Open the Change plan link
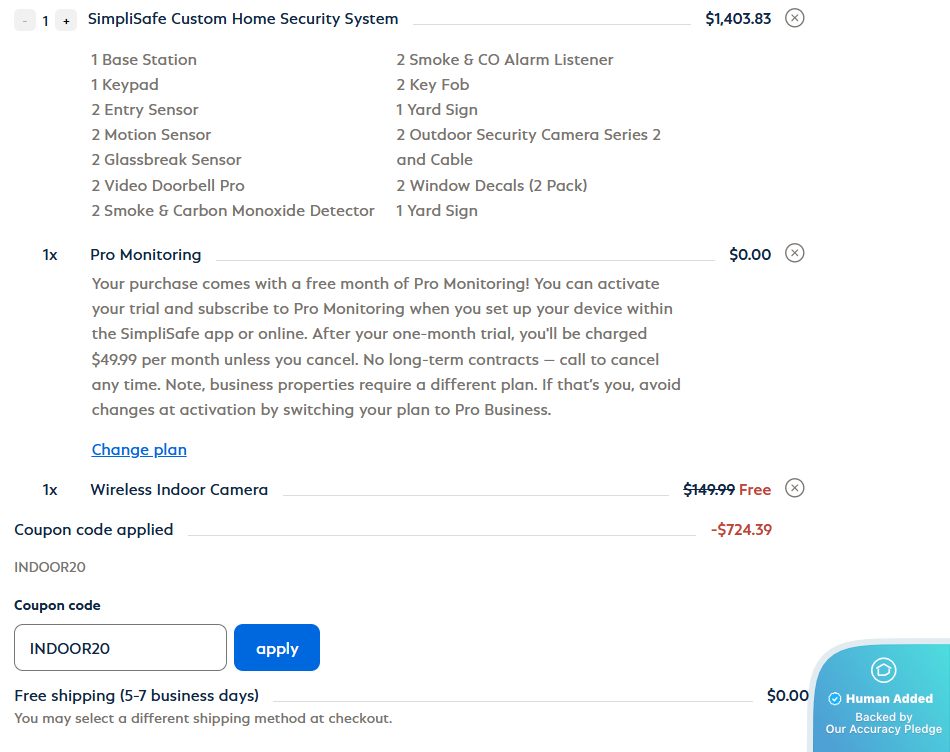Screen dimensions: 950x752 (139, 449)
